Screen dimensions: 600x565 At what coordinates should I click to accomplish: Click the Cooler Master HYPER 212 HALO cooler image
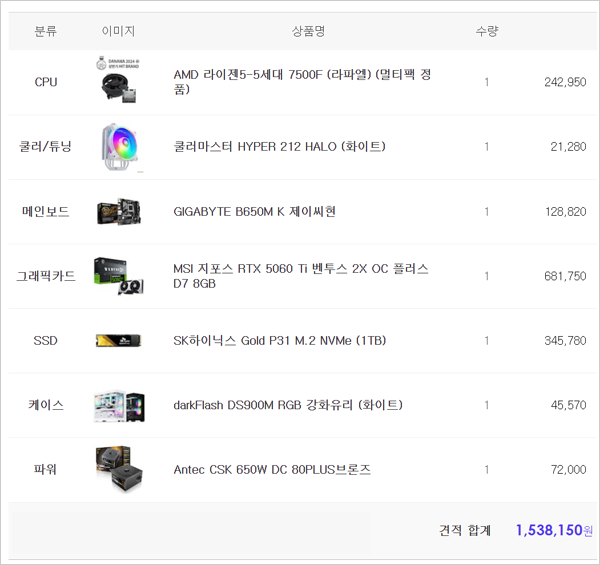click(x=119, y=147)
